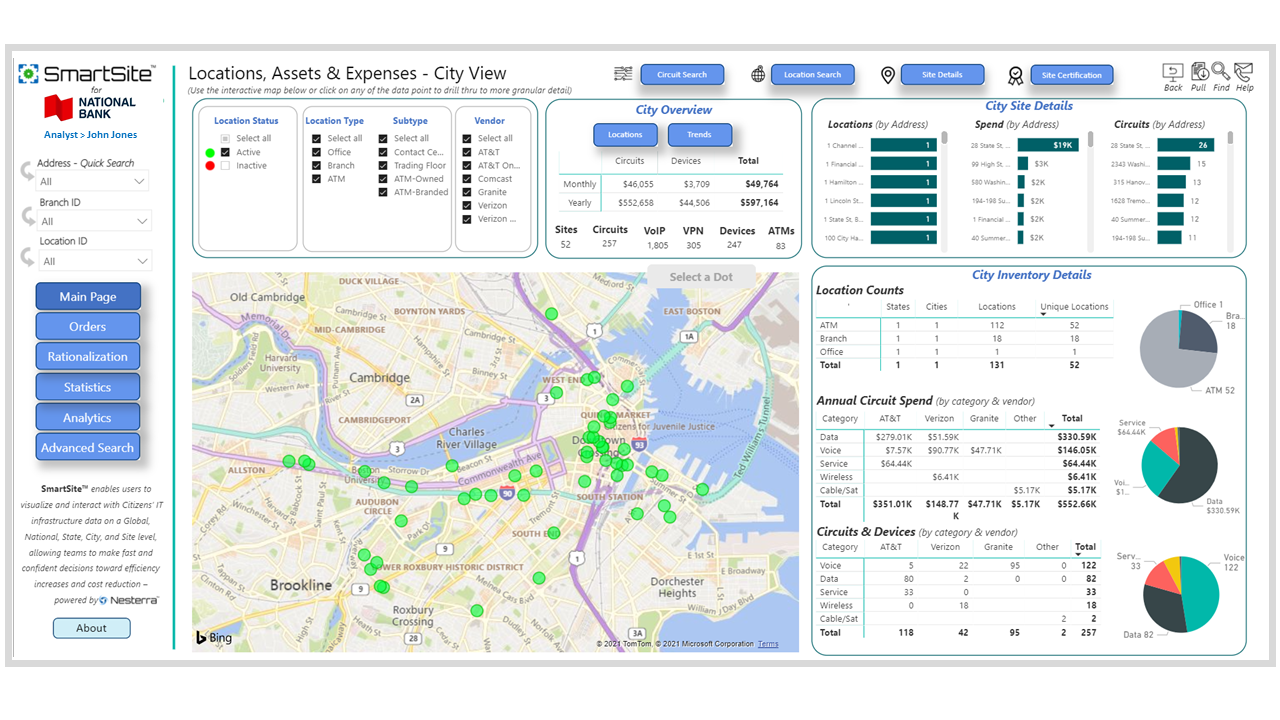1280x720 pixels.
Task: Uncheck ATM-Branded subtype checkbox
Action: pyautogui.click(x=383, y=192)
